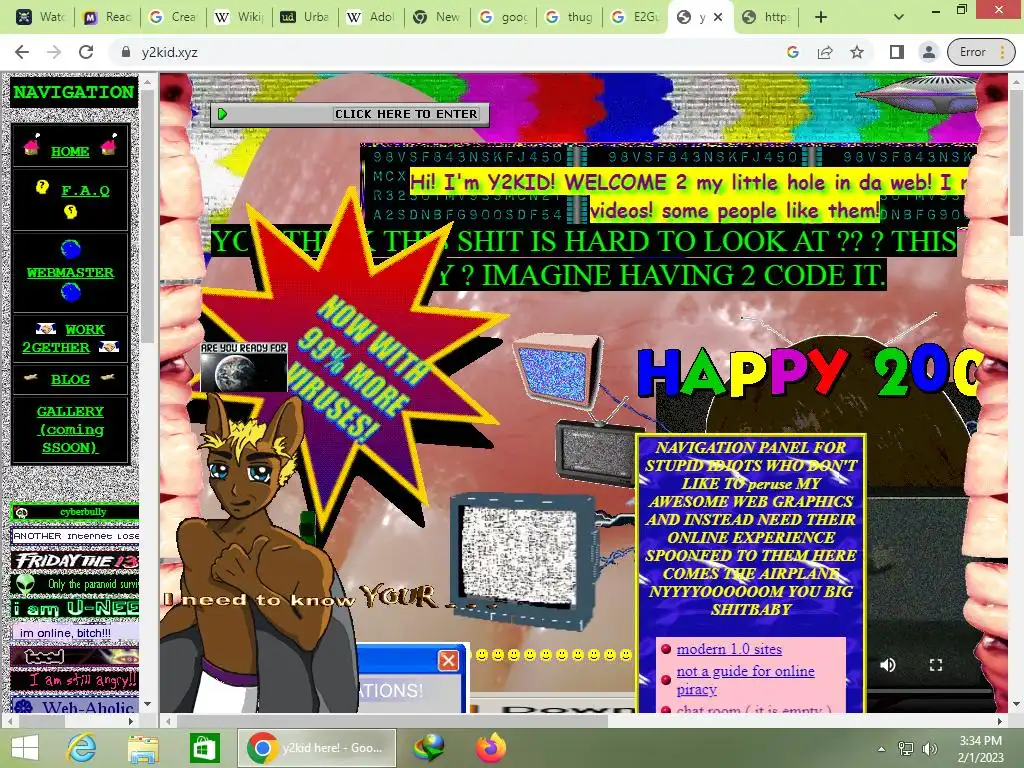Open the tab search dropdown chevron

[899, 17]
